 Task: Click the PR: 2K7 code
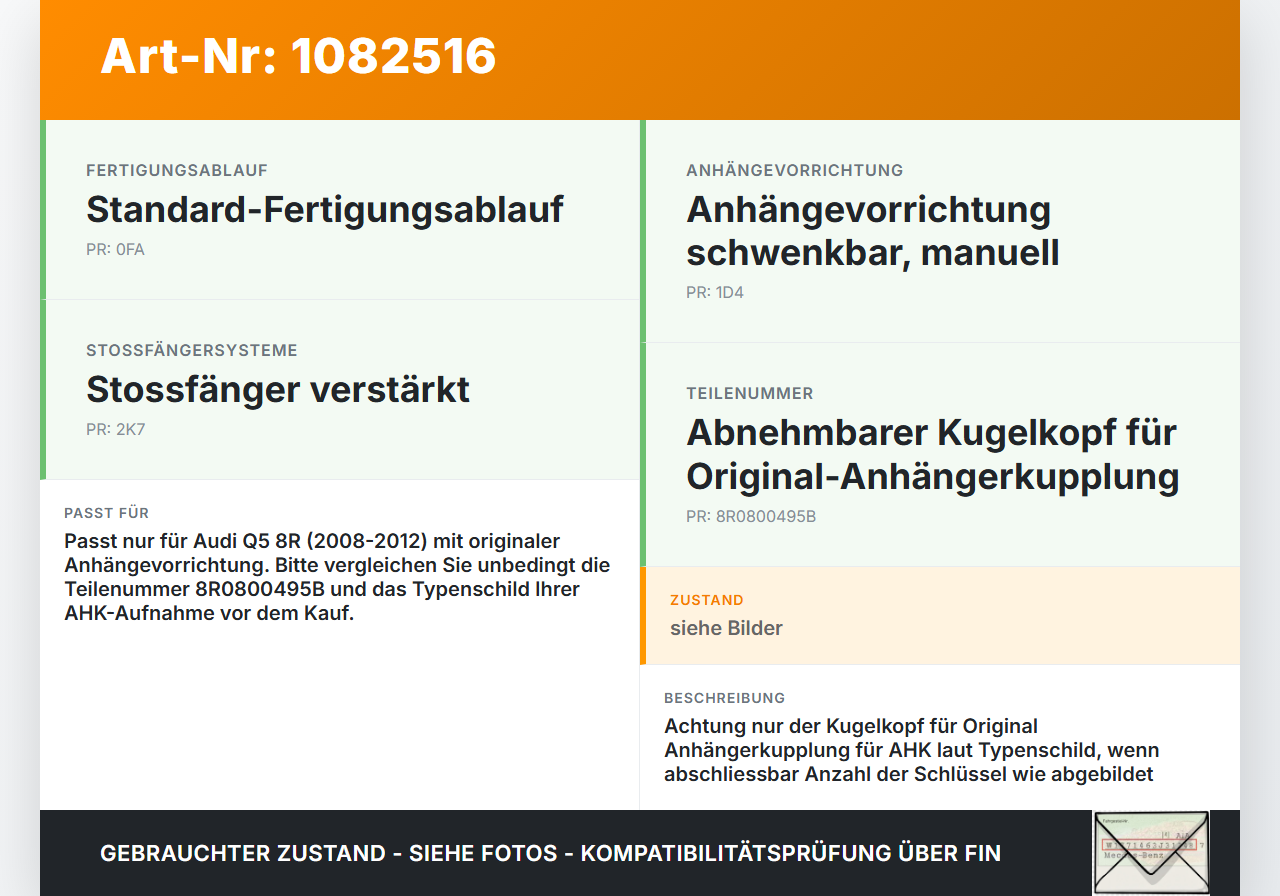tap(115, 430)
